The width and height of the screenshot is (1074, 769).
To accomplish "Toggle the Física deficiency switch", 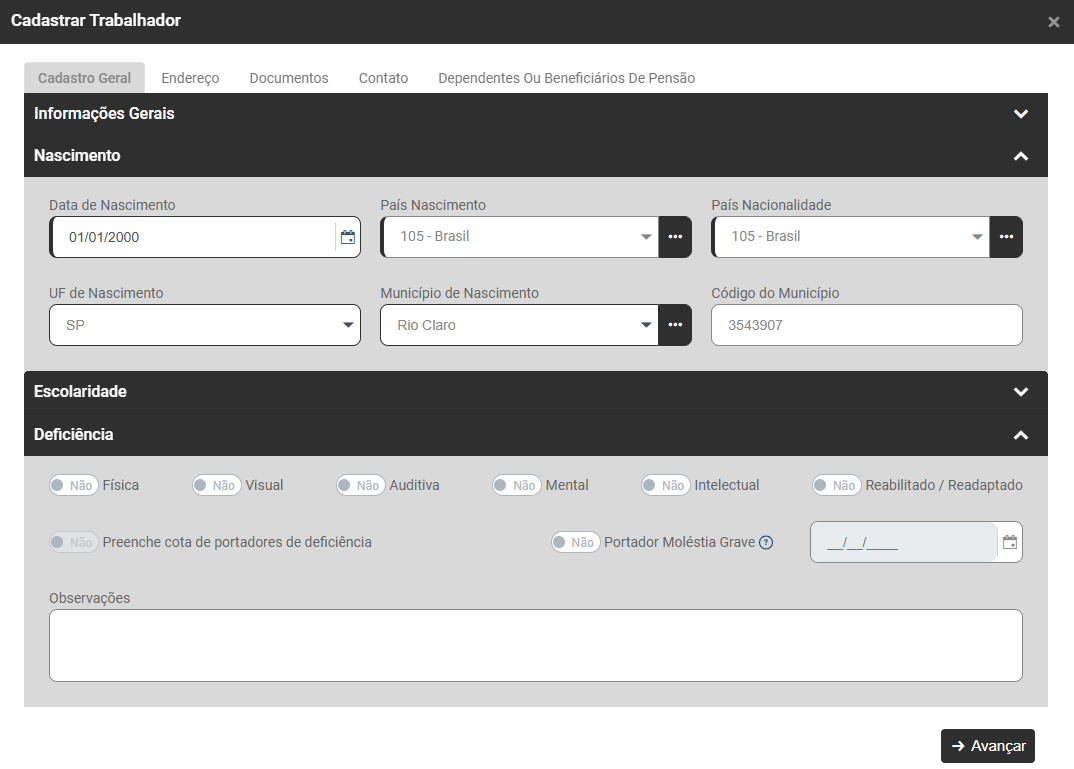I will coord(73,485).
